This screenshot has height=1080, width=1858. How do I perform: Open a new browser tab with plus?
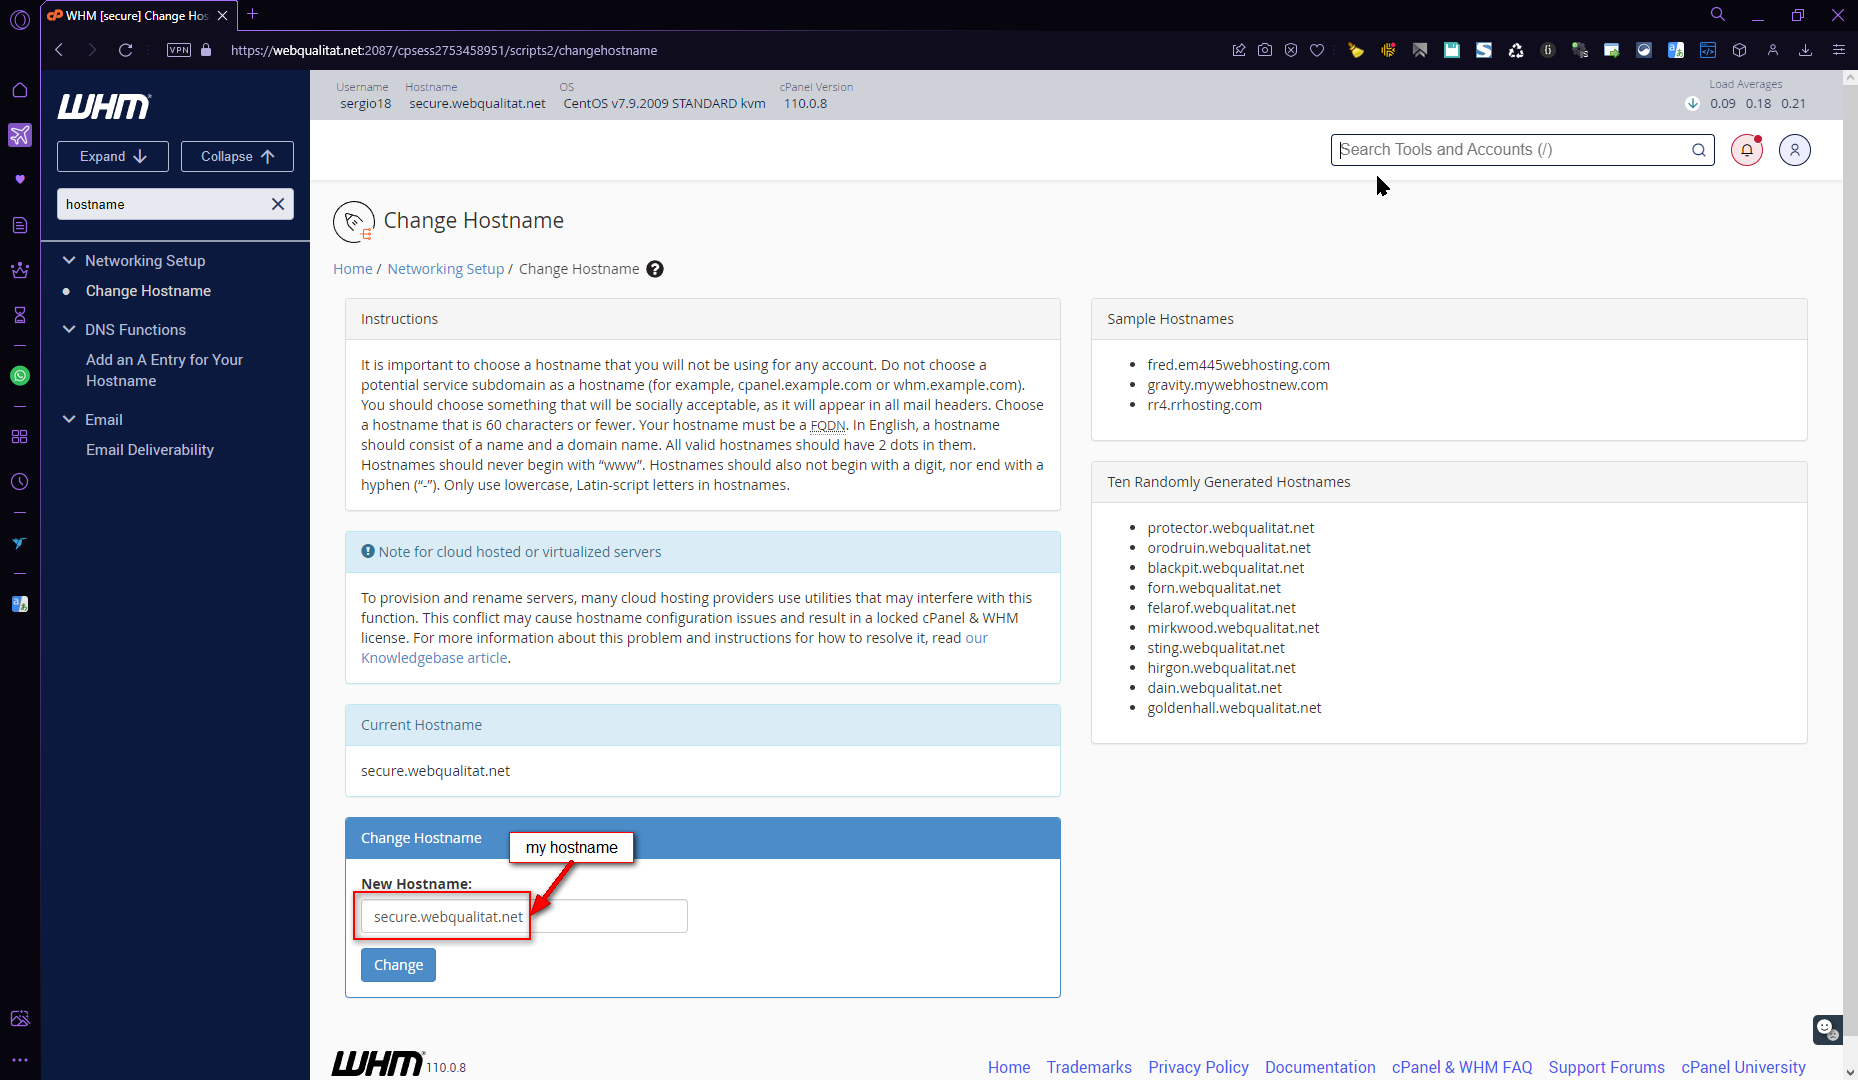[253, 14]
